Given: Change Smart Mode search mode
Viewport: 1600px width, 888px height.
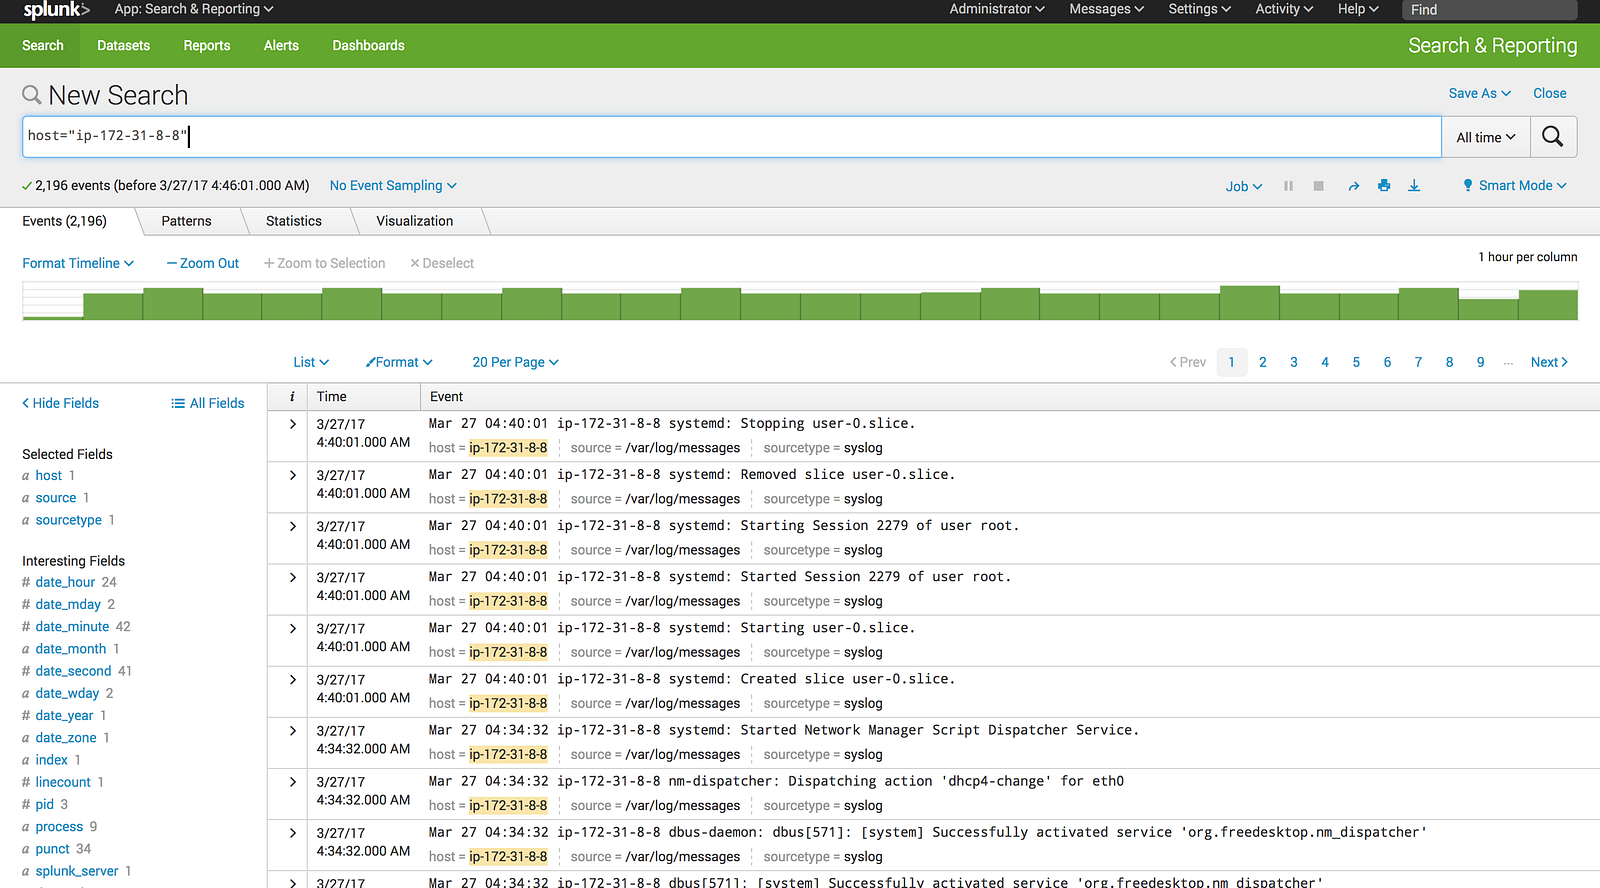Looking at the screenshot, I should pyautogui.click(x=1514, y=186).
